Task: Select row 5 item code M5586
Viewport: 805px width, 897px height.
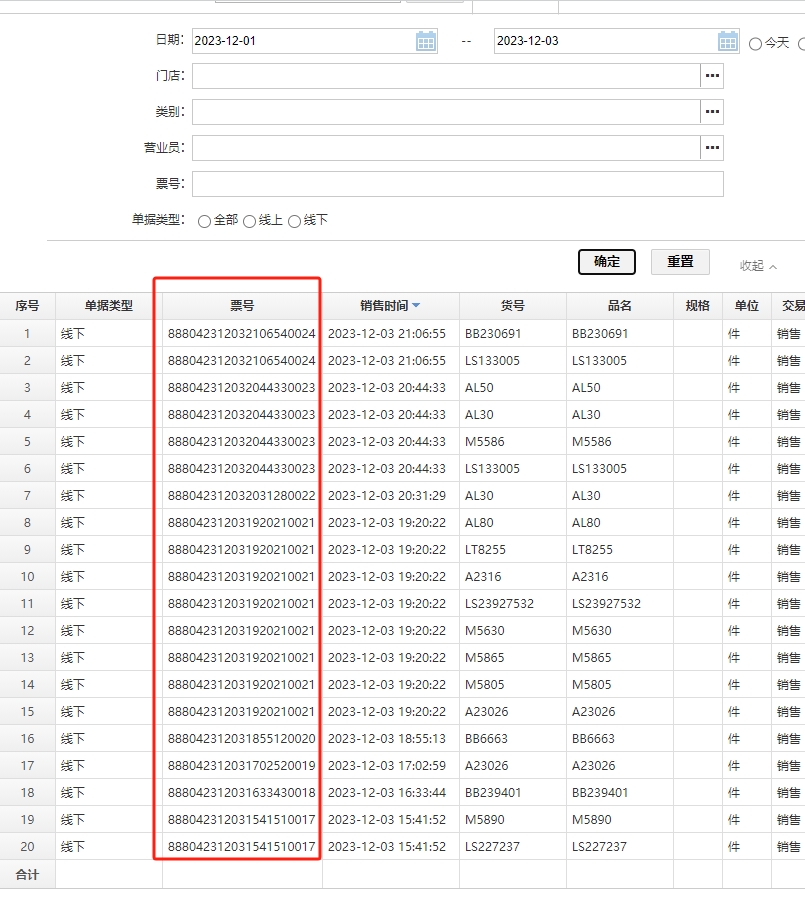Action: point(485,442)
